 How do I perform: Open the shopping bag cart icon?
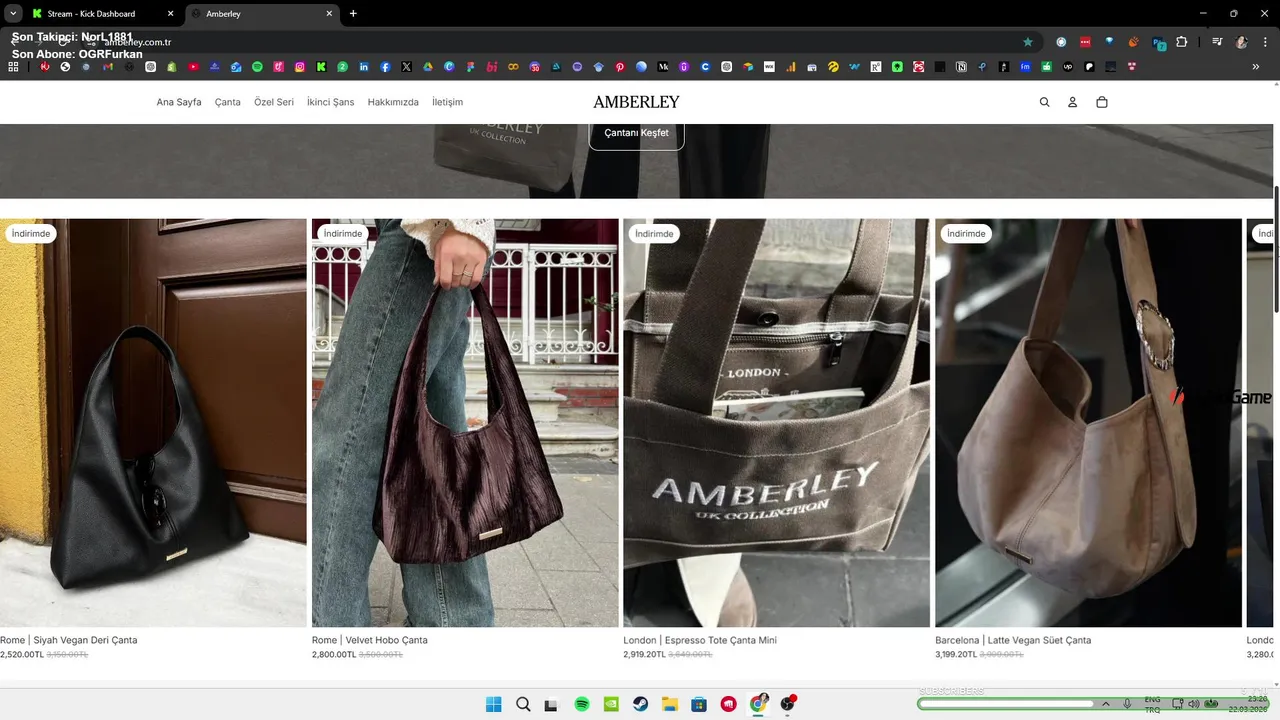1101,102
